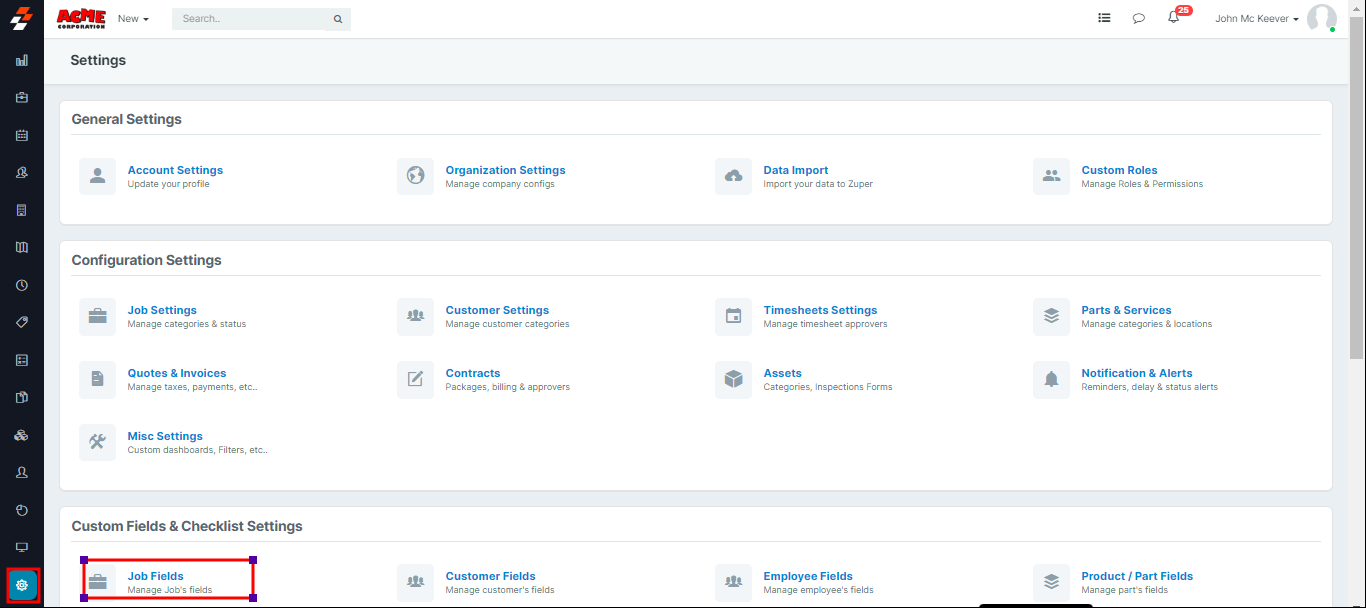1366x608 pixels.
Task: Expand the New dropdown menu
Action: point(133,19)
